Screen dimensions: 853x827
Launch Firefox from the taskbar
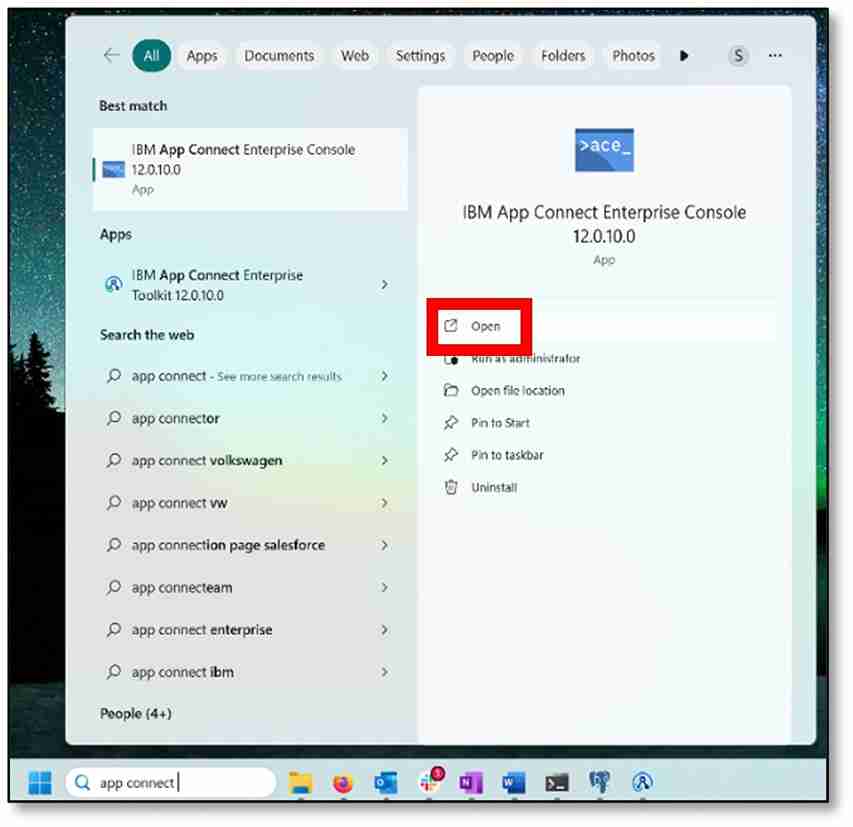[x=344, y=782]
